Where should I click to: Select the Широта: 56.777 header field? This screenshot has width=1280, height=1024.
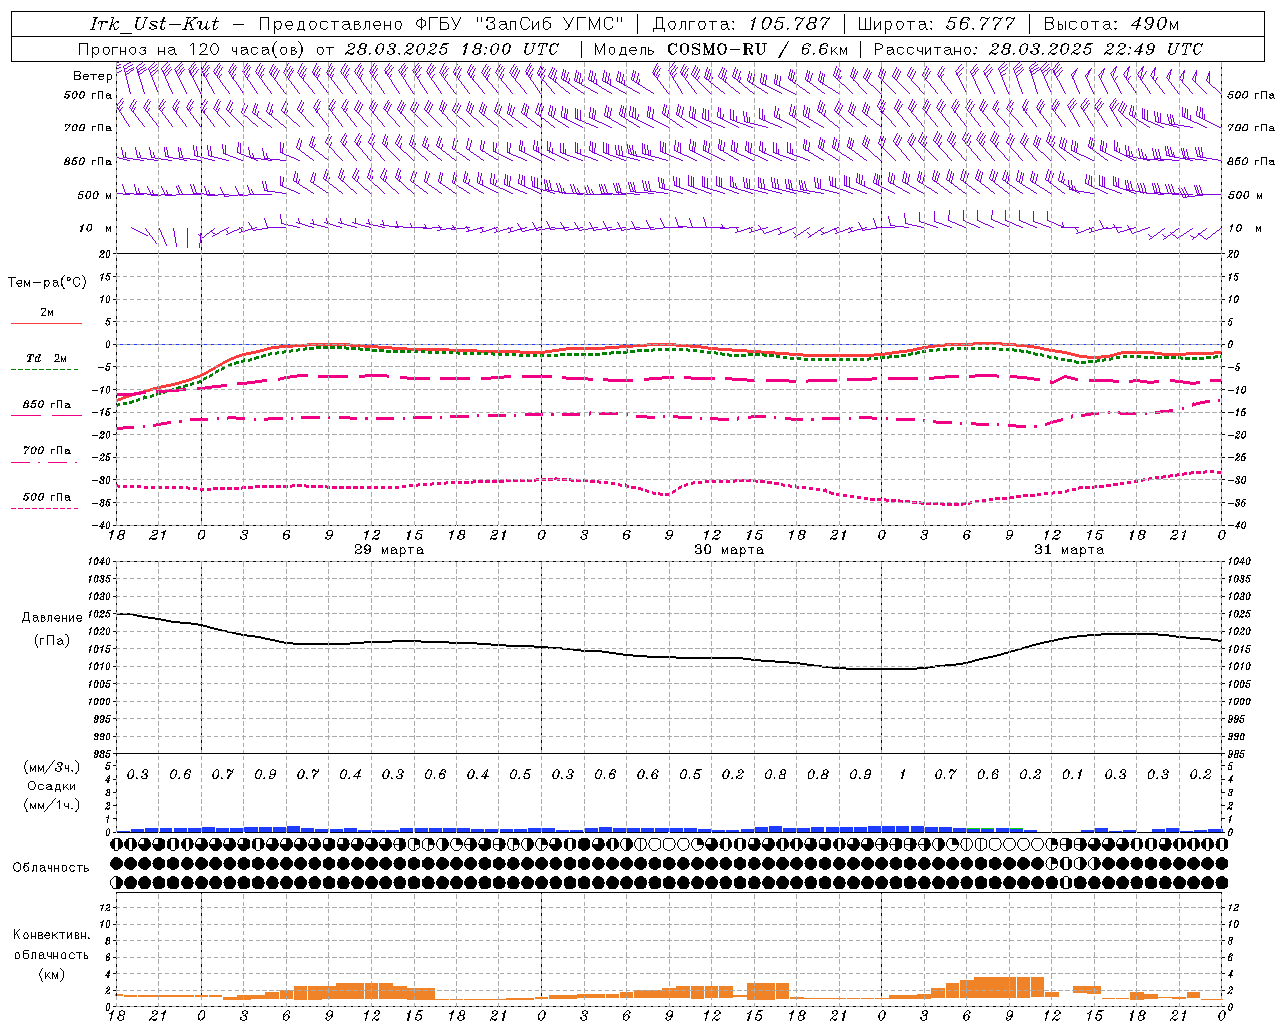(x=936, y=24)
